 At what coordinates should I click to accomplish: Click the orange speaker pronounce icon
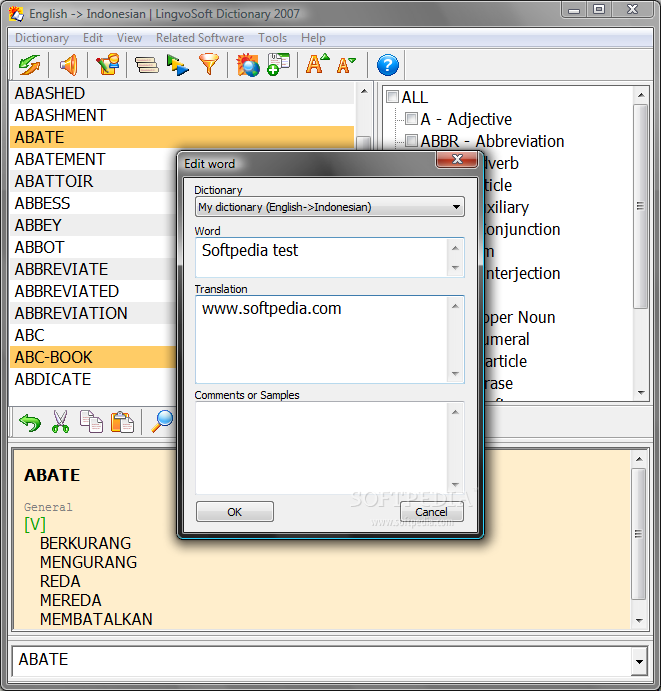(x=68, y=65)
